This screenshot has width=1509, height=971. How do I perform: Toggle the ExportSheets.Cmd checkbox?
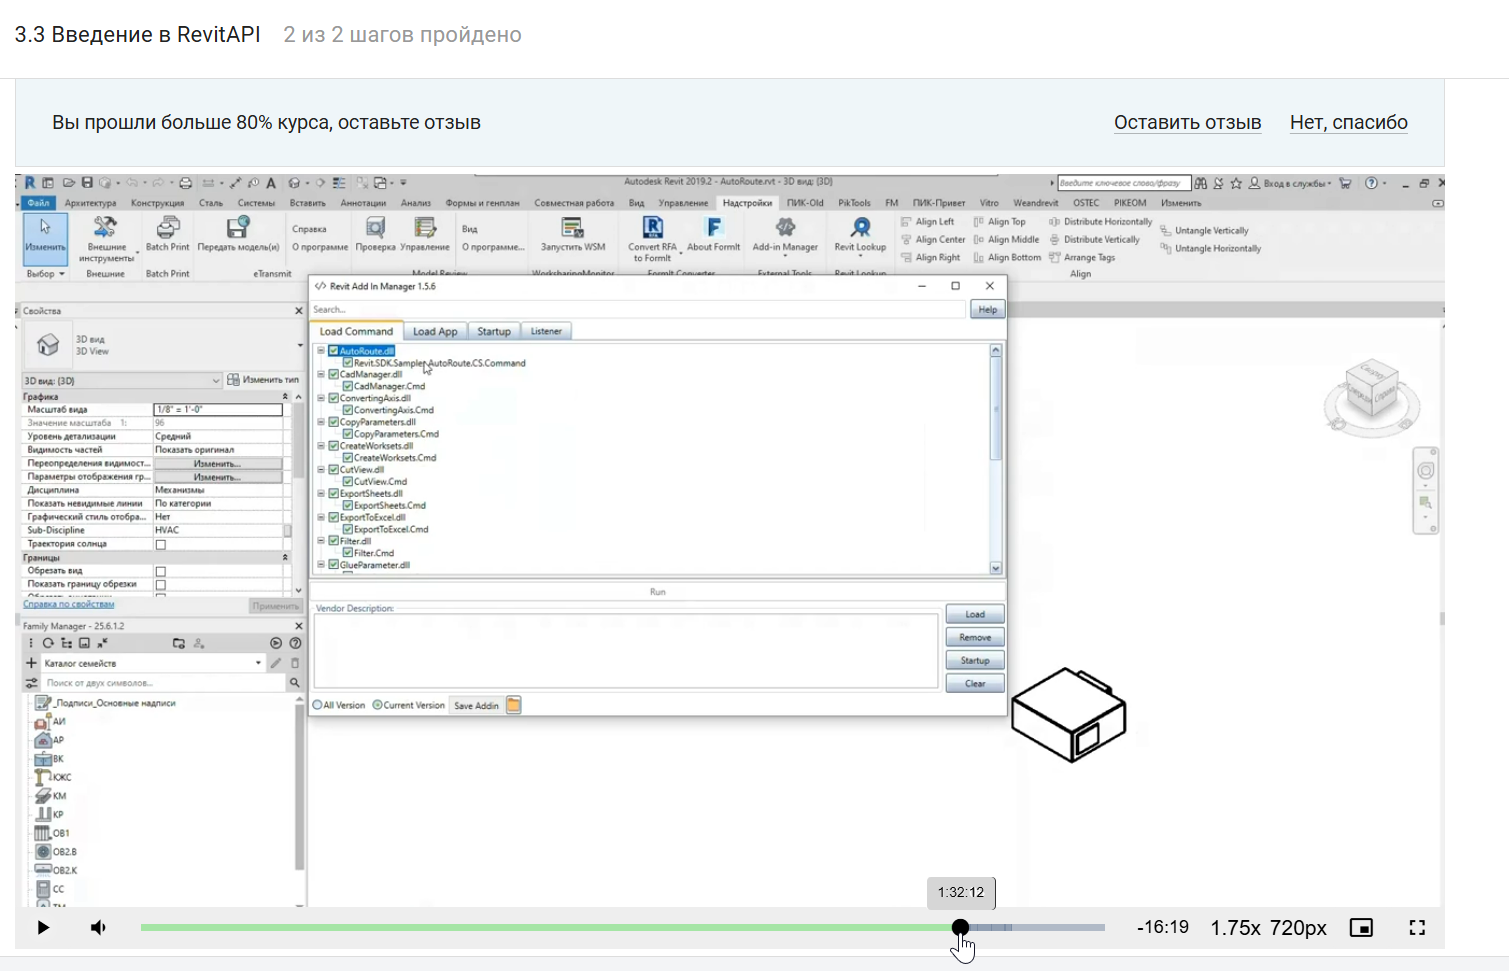(x=348, y=506)
